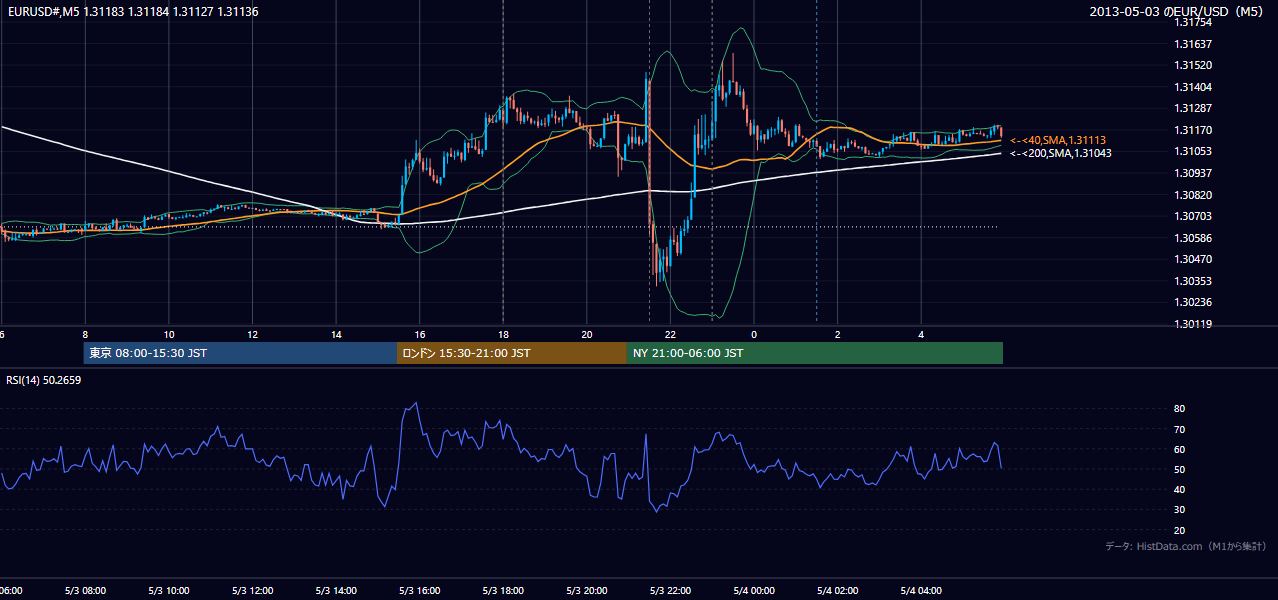Click the bottom time label 5/3 12:00
The width and height of the screenshot is (1278, 600).
coord(252,591)
